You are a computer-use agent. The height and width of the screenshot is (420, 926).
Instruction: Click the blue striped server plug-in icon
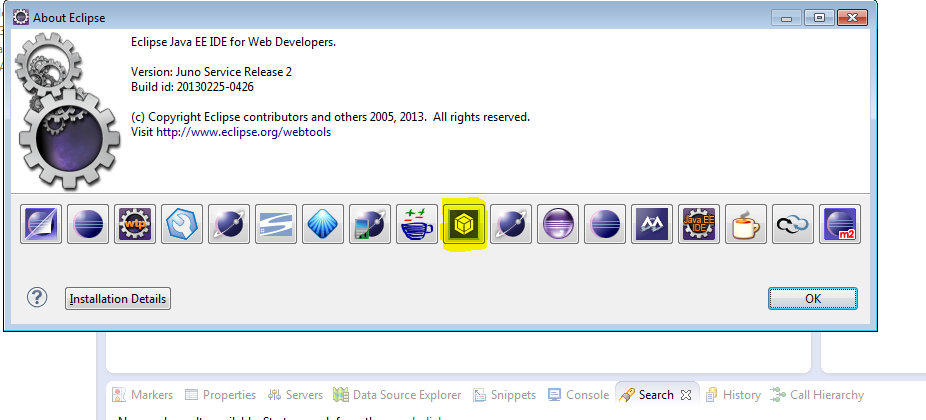[276, 224]
